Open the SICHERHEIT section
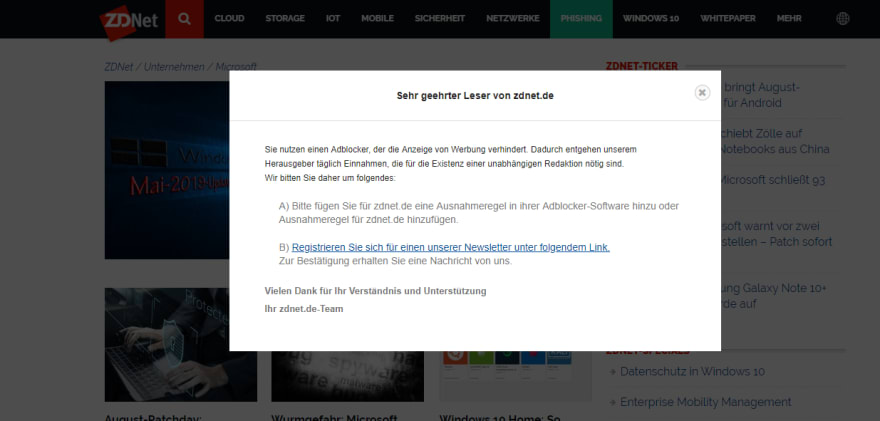The image size is (880, 421). [x=439, y=19]
